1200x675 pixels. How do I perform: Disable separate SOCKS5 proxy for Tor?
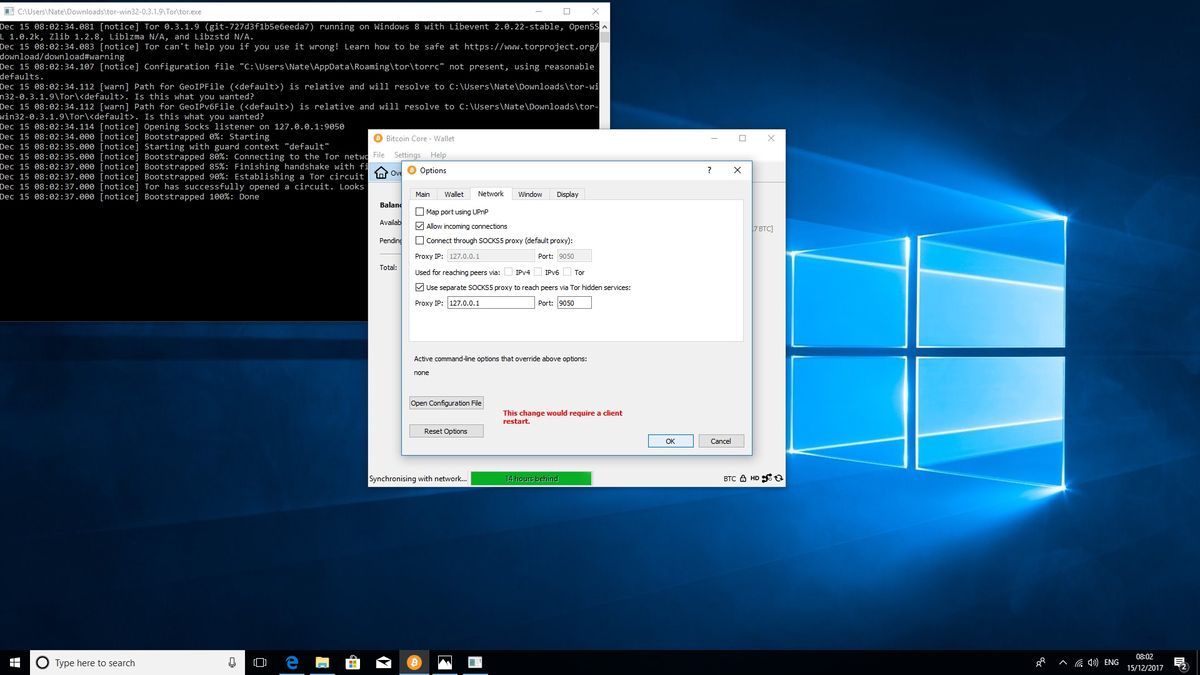pyautogui.click(x=419, y=286)
